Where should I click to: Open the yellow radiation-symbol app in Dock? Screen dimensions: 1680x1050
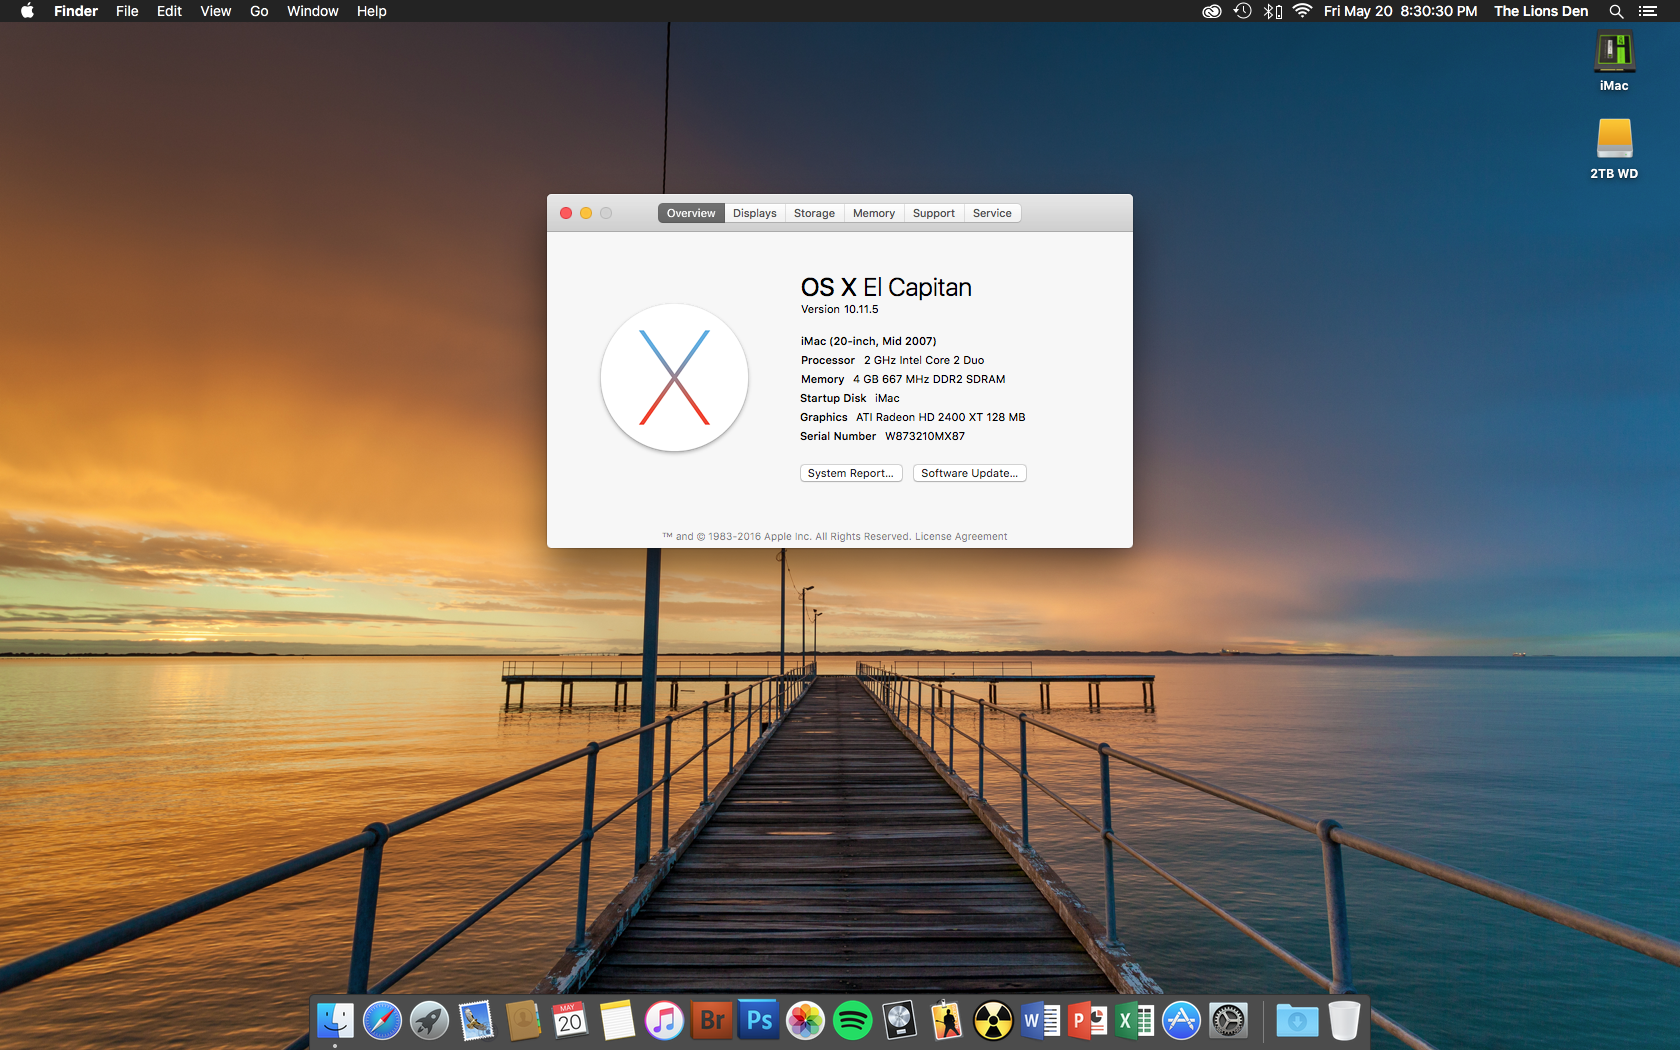994,1020
